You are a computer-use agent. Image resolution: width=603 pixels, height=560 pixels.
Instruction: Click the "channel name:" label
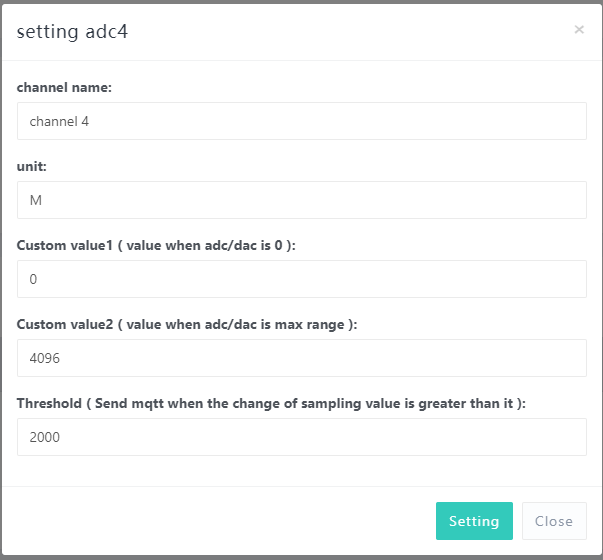pos(64,88)
